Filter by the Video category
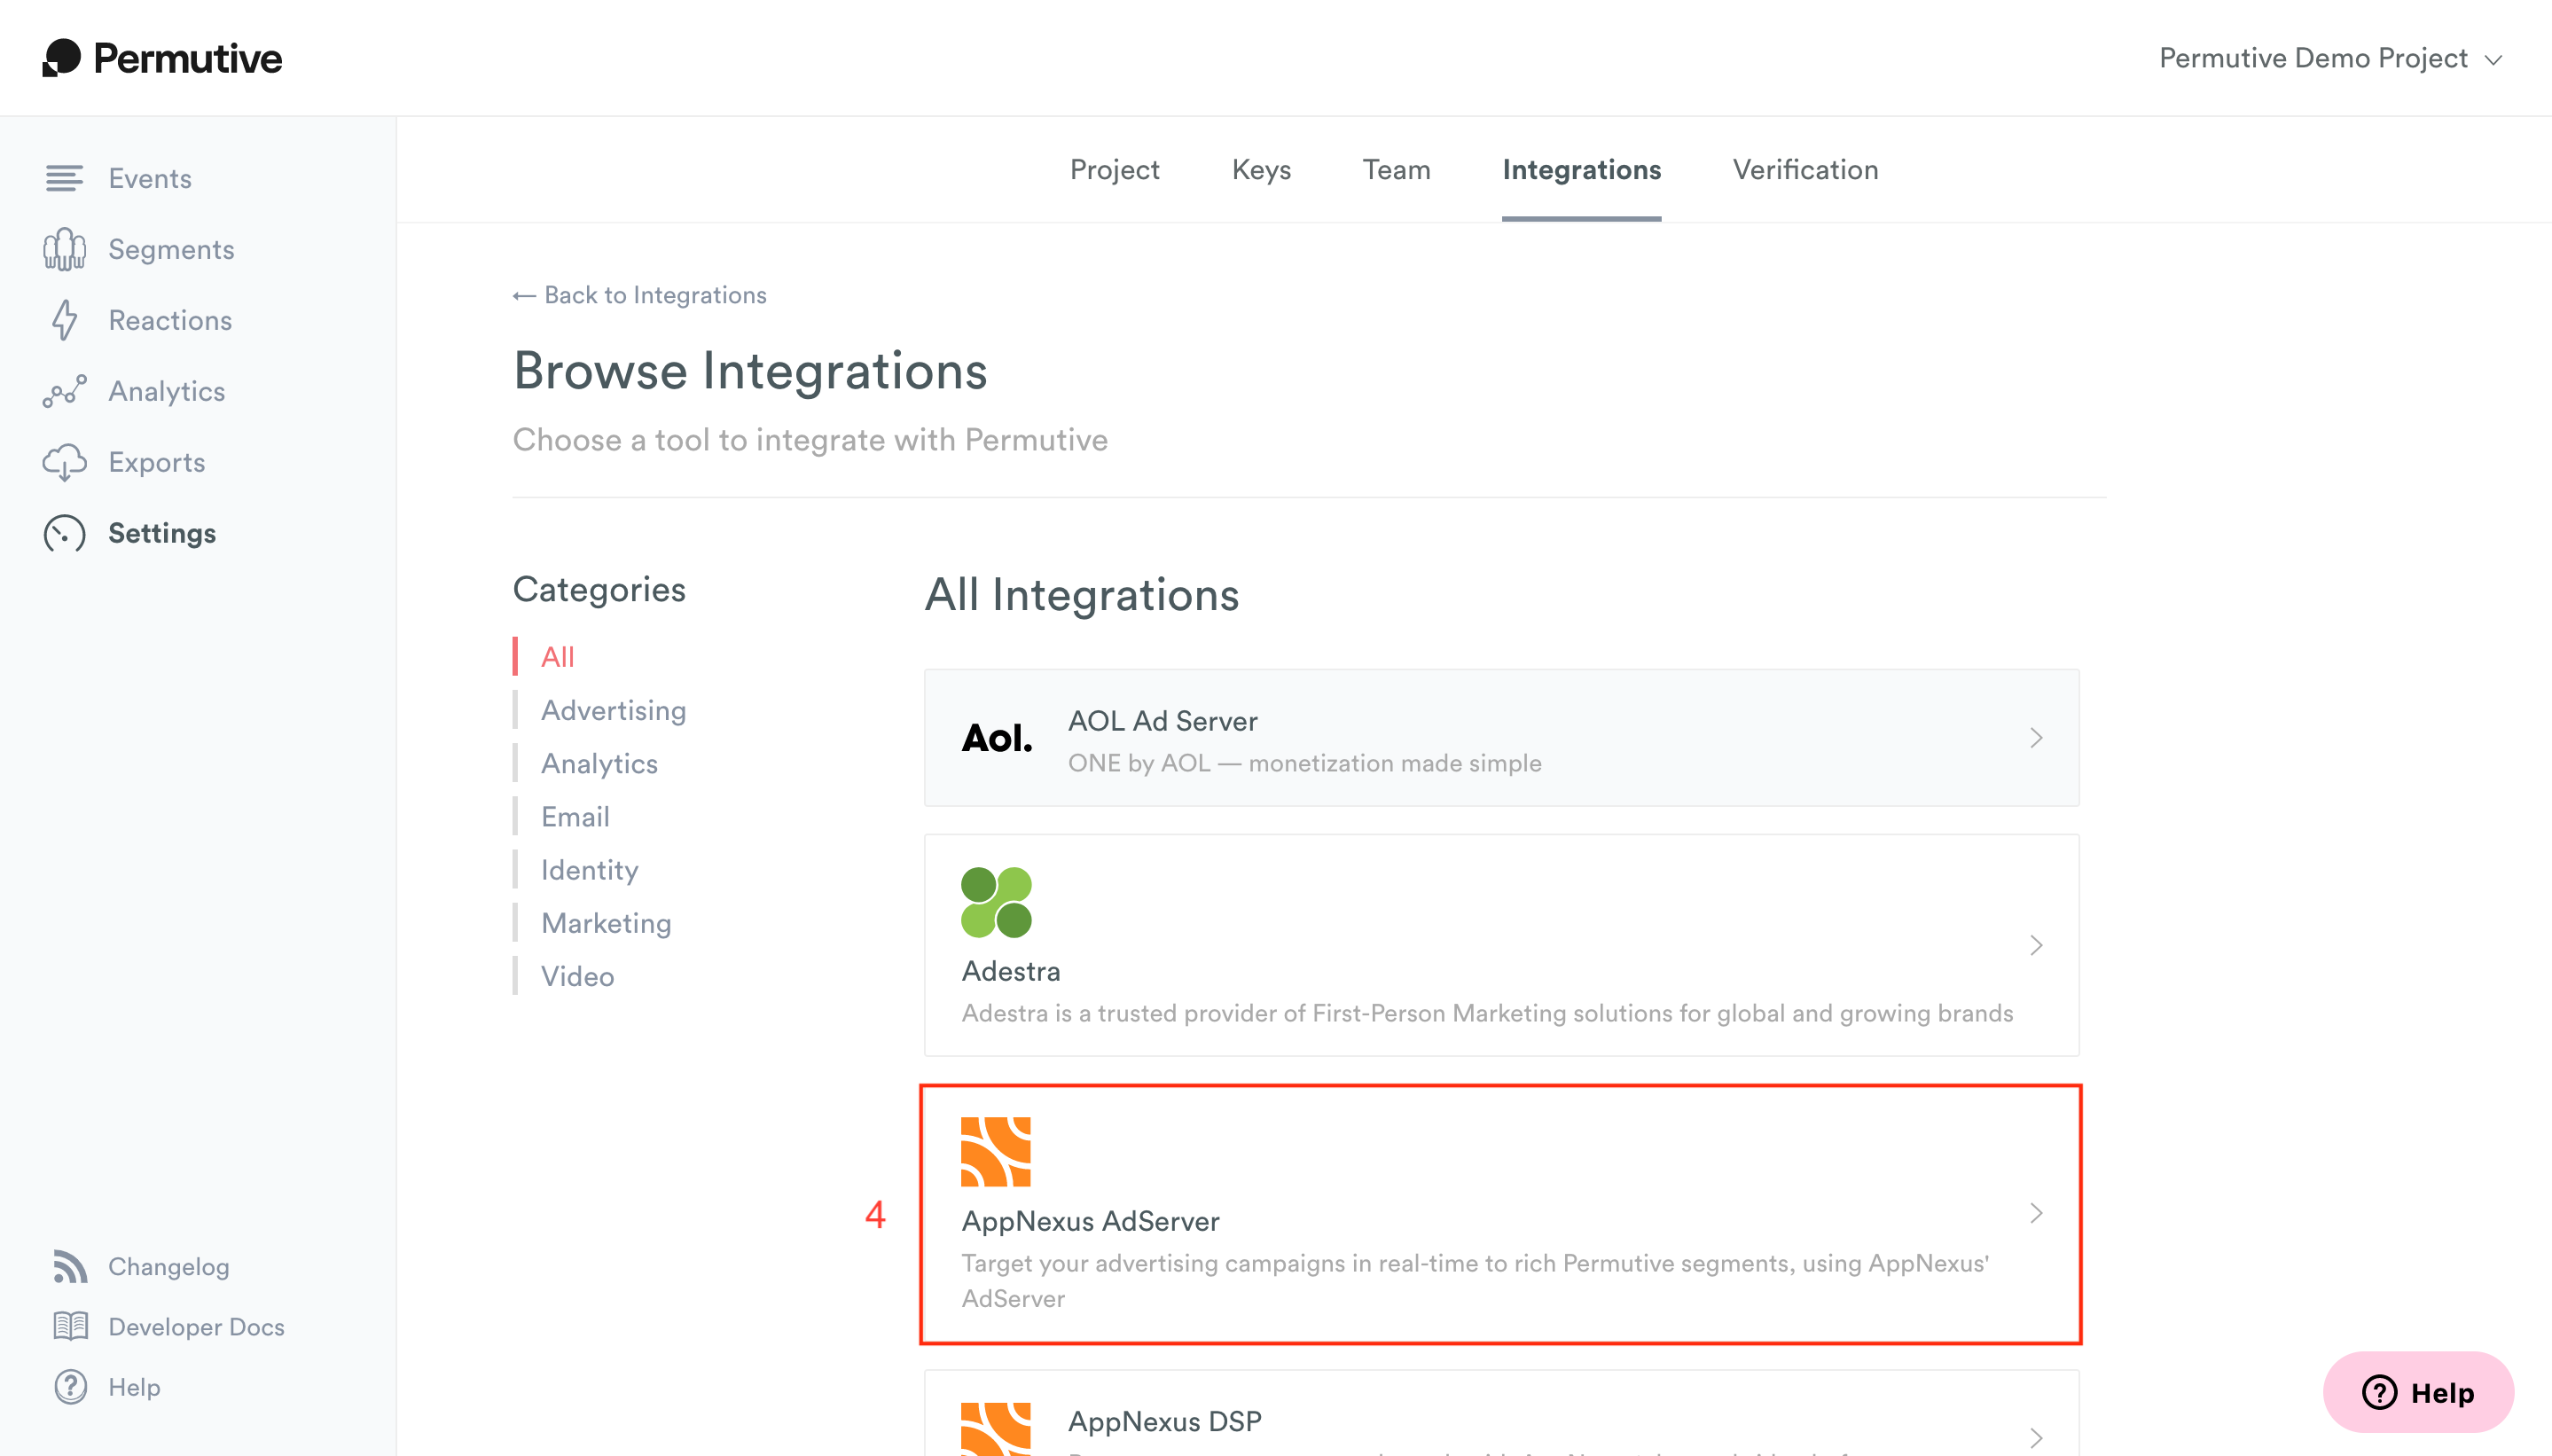 [577, 976]
